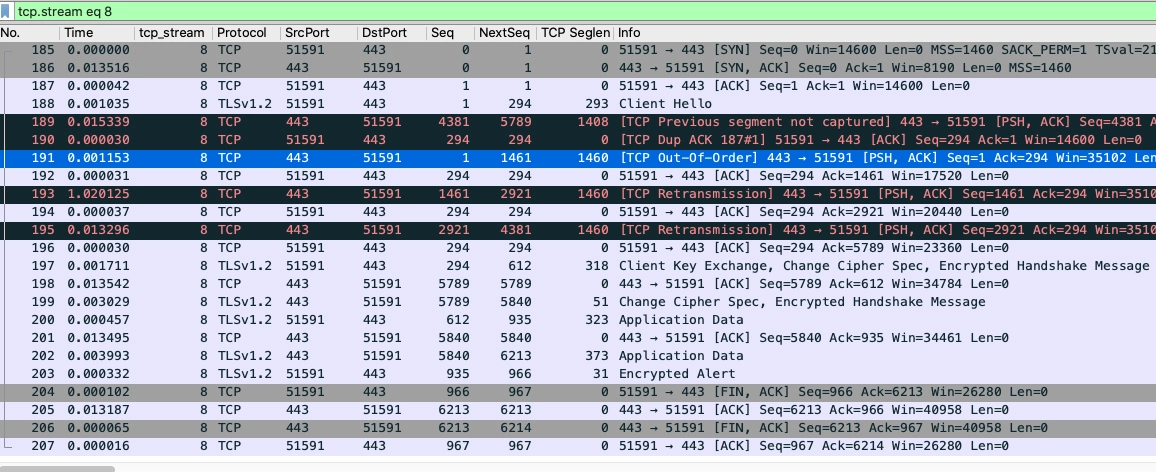Viewport: 1156px width, 472px height.
Task: Select FIN, ACK packet 206
Action: coord(578,428)
